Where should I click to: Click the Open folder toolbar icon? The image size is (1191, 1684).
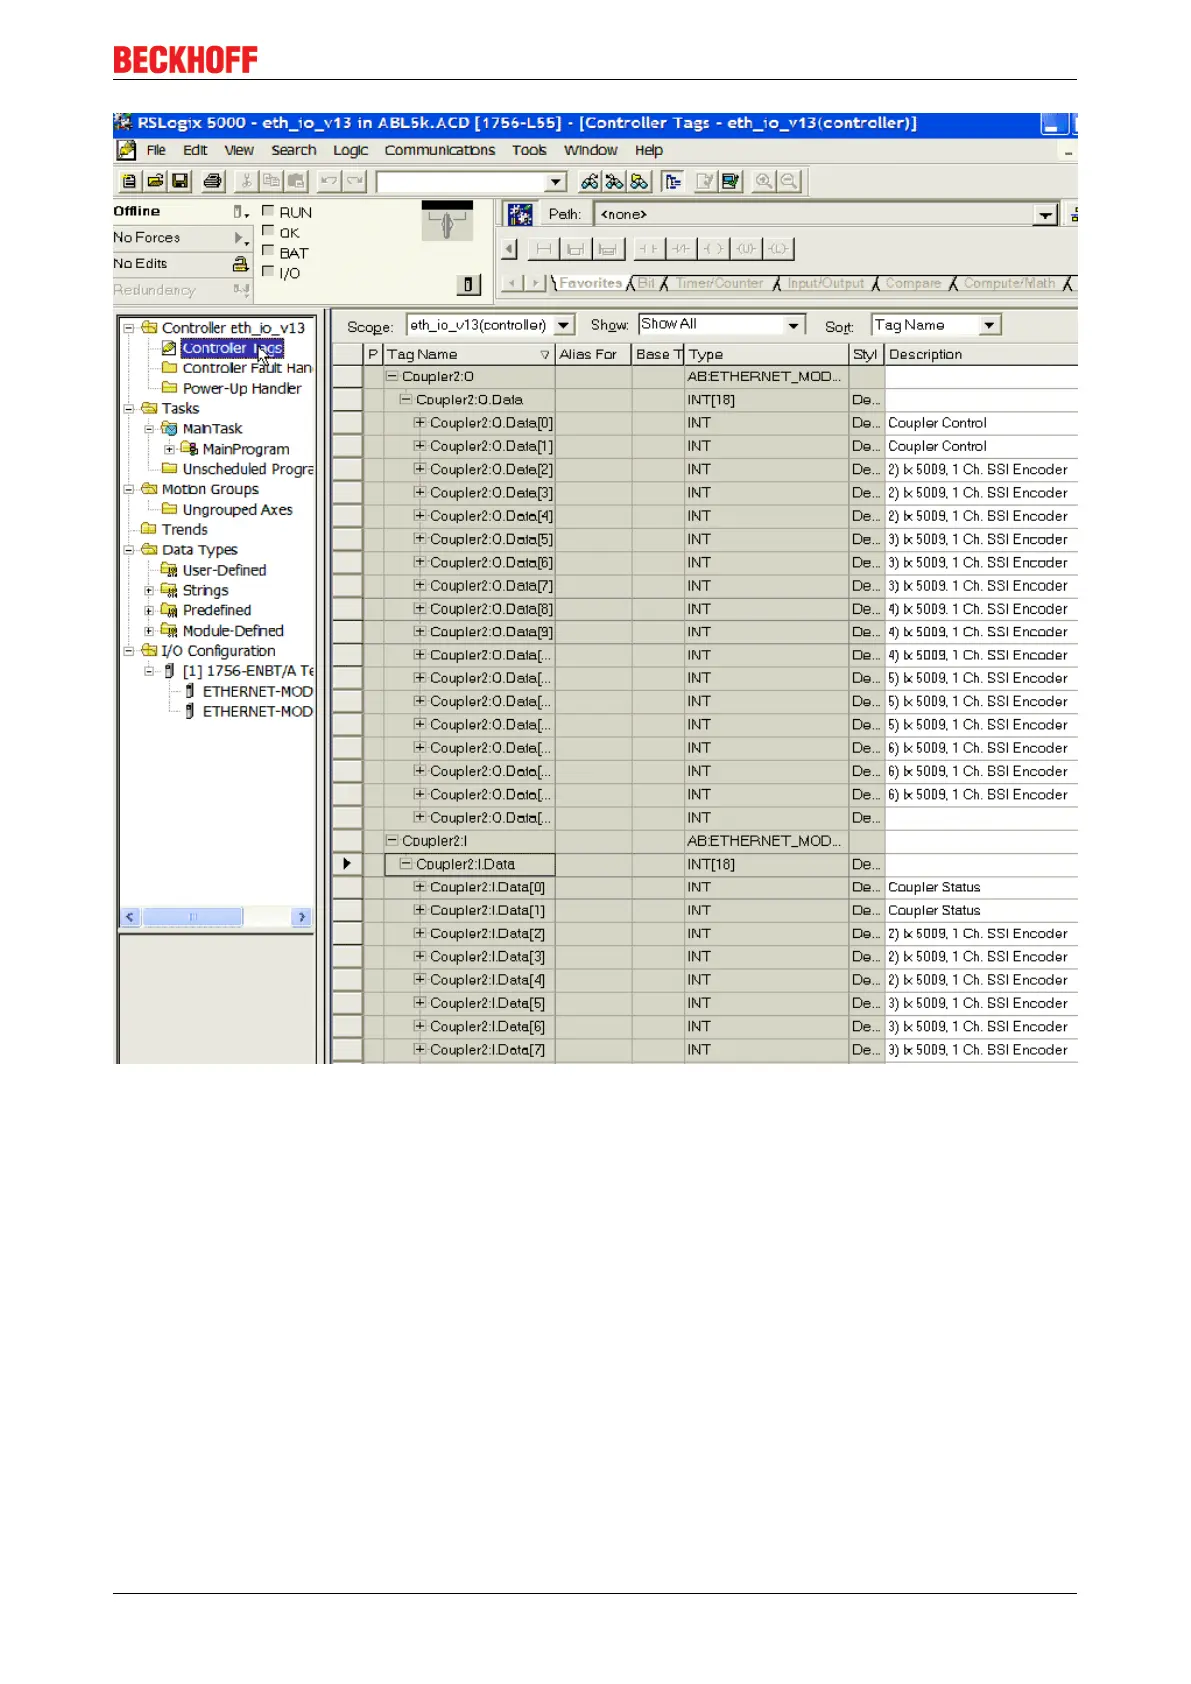pos(155,181)
